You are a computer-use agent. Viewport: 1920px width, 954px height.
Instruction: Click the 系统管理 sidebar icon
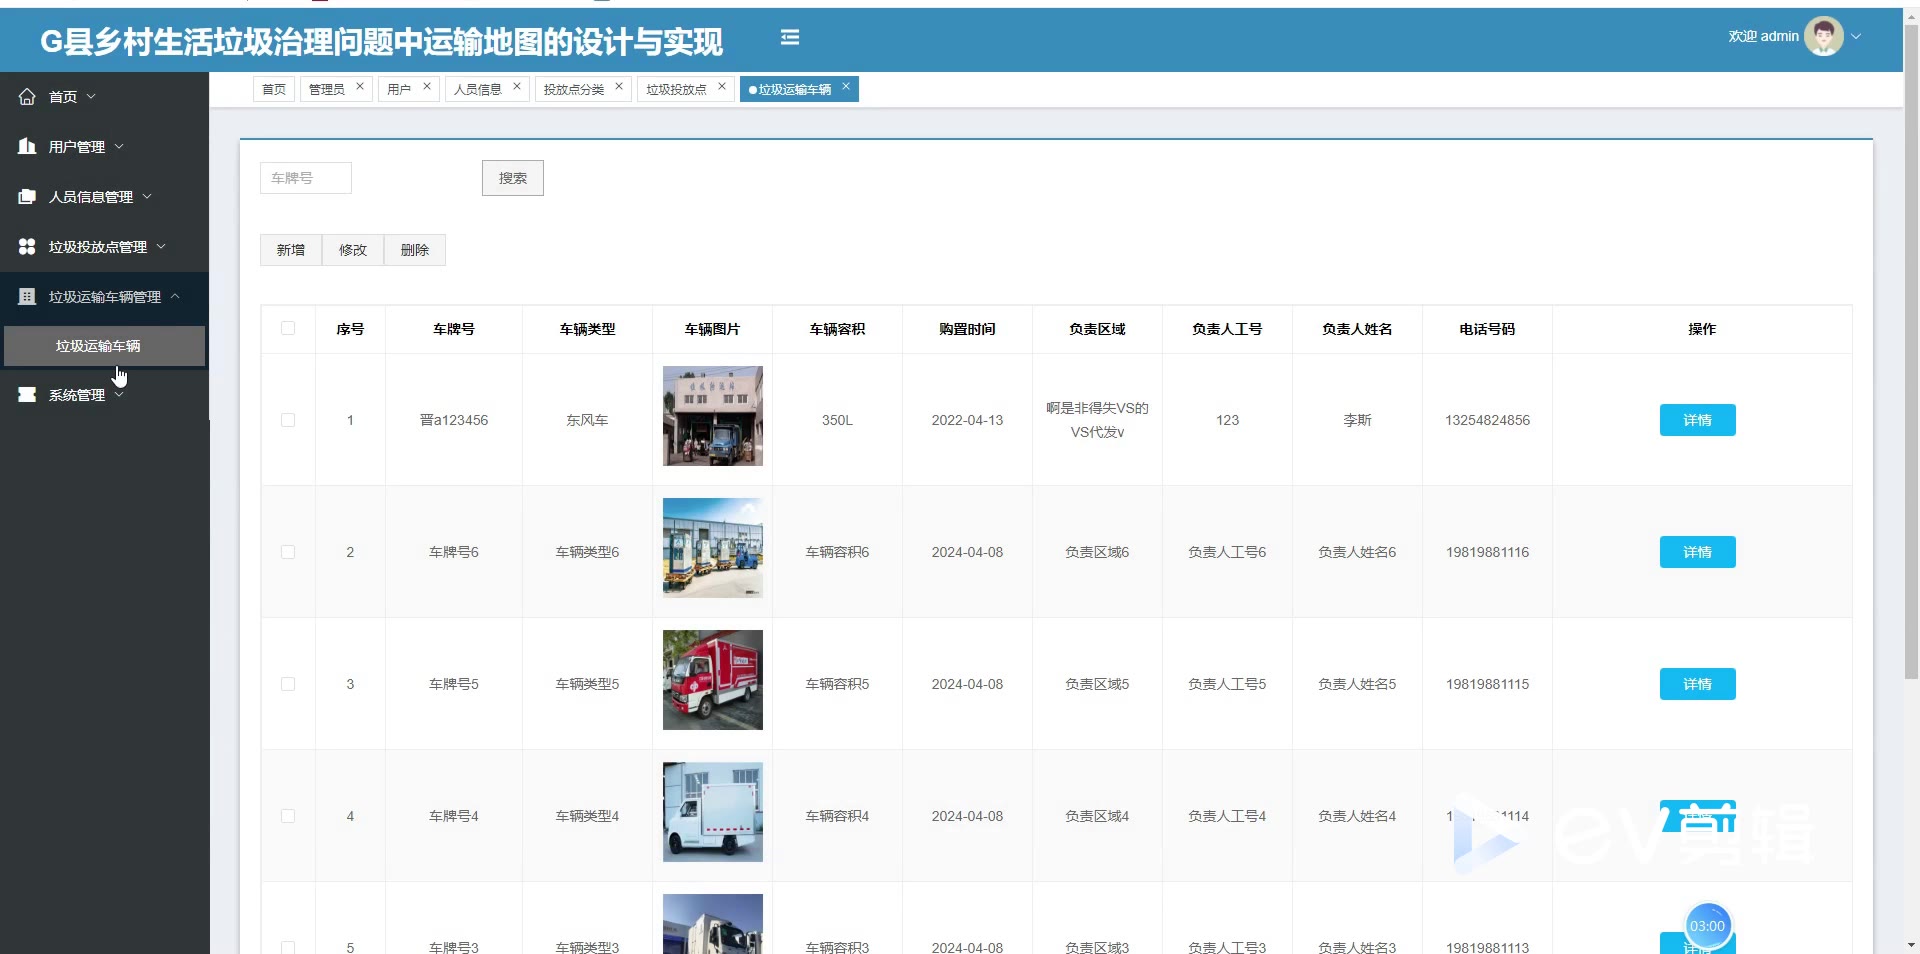[27, 395]
